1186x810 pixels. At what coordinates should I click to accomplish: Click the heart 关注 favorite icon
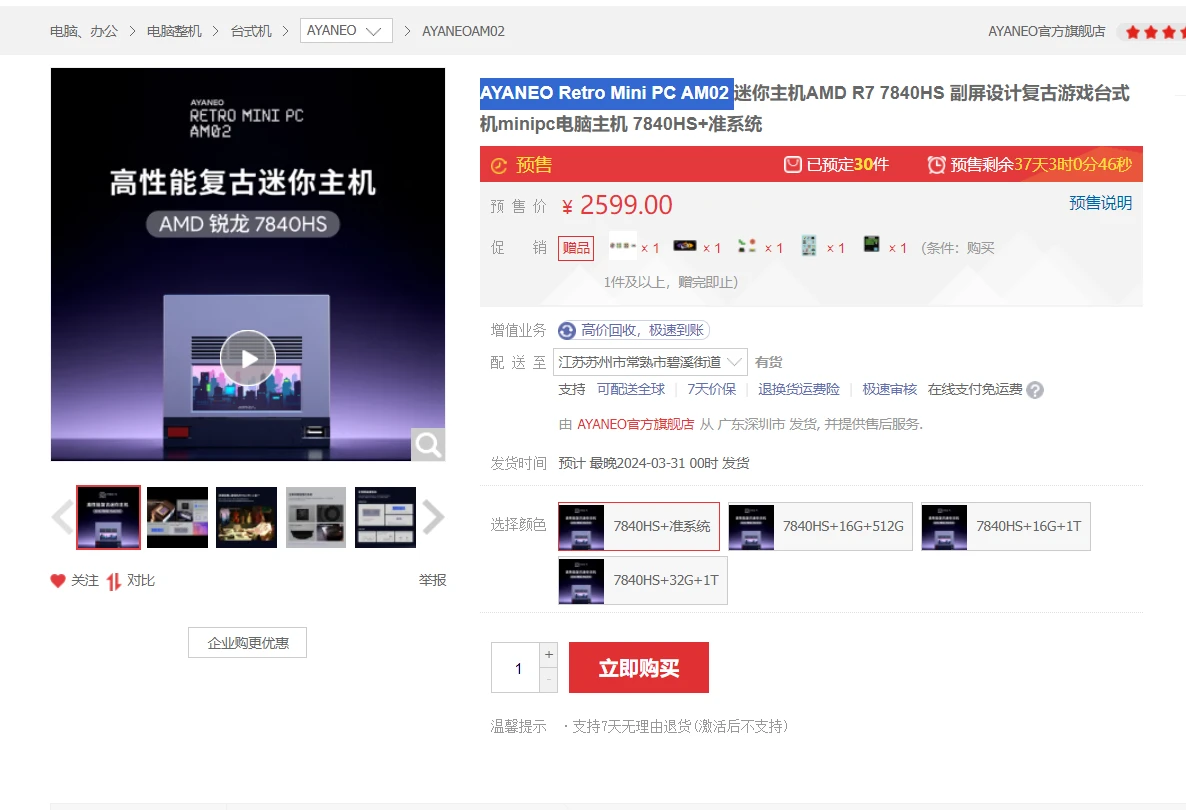tap(58, 581)
